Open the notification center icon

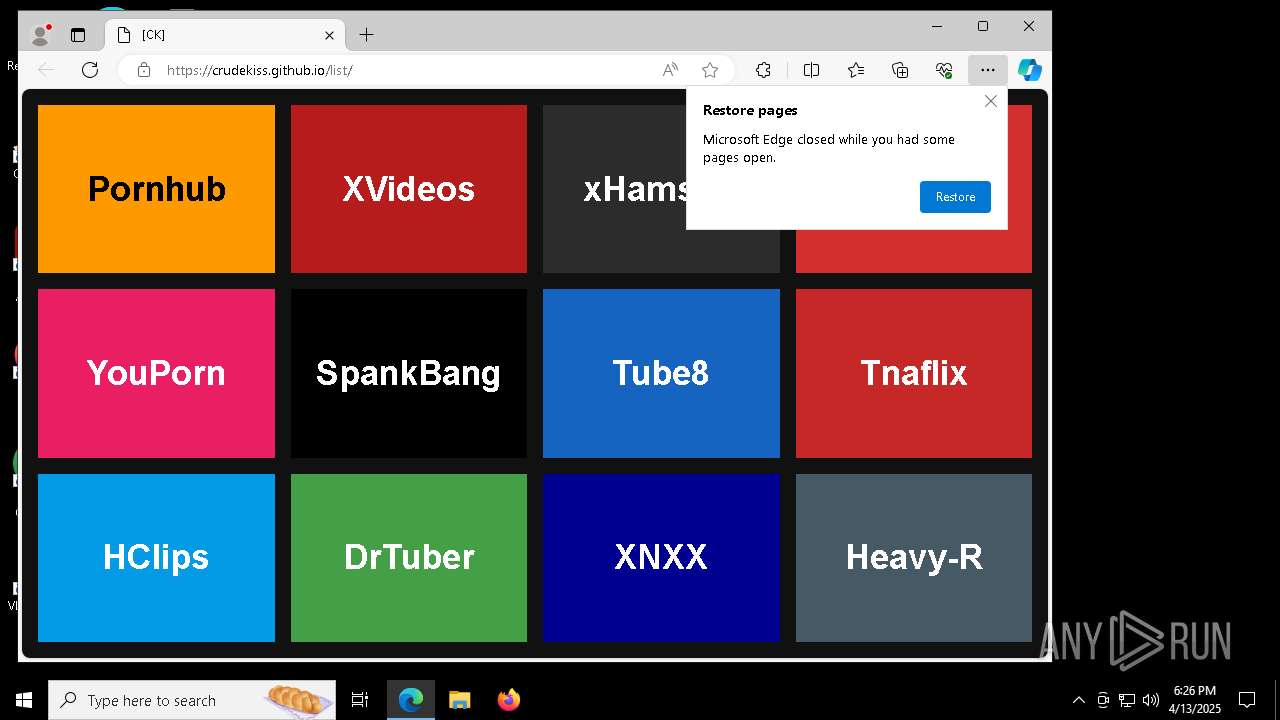pyautogui.click(x=1247, y=700)
